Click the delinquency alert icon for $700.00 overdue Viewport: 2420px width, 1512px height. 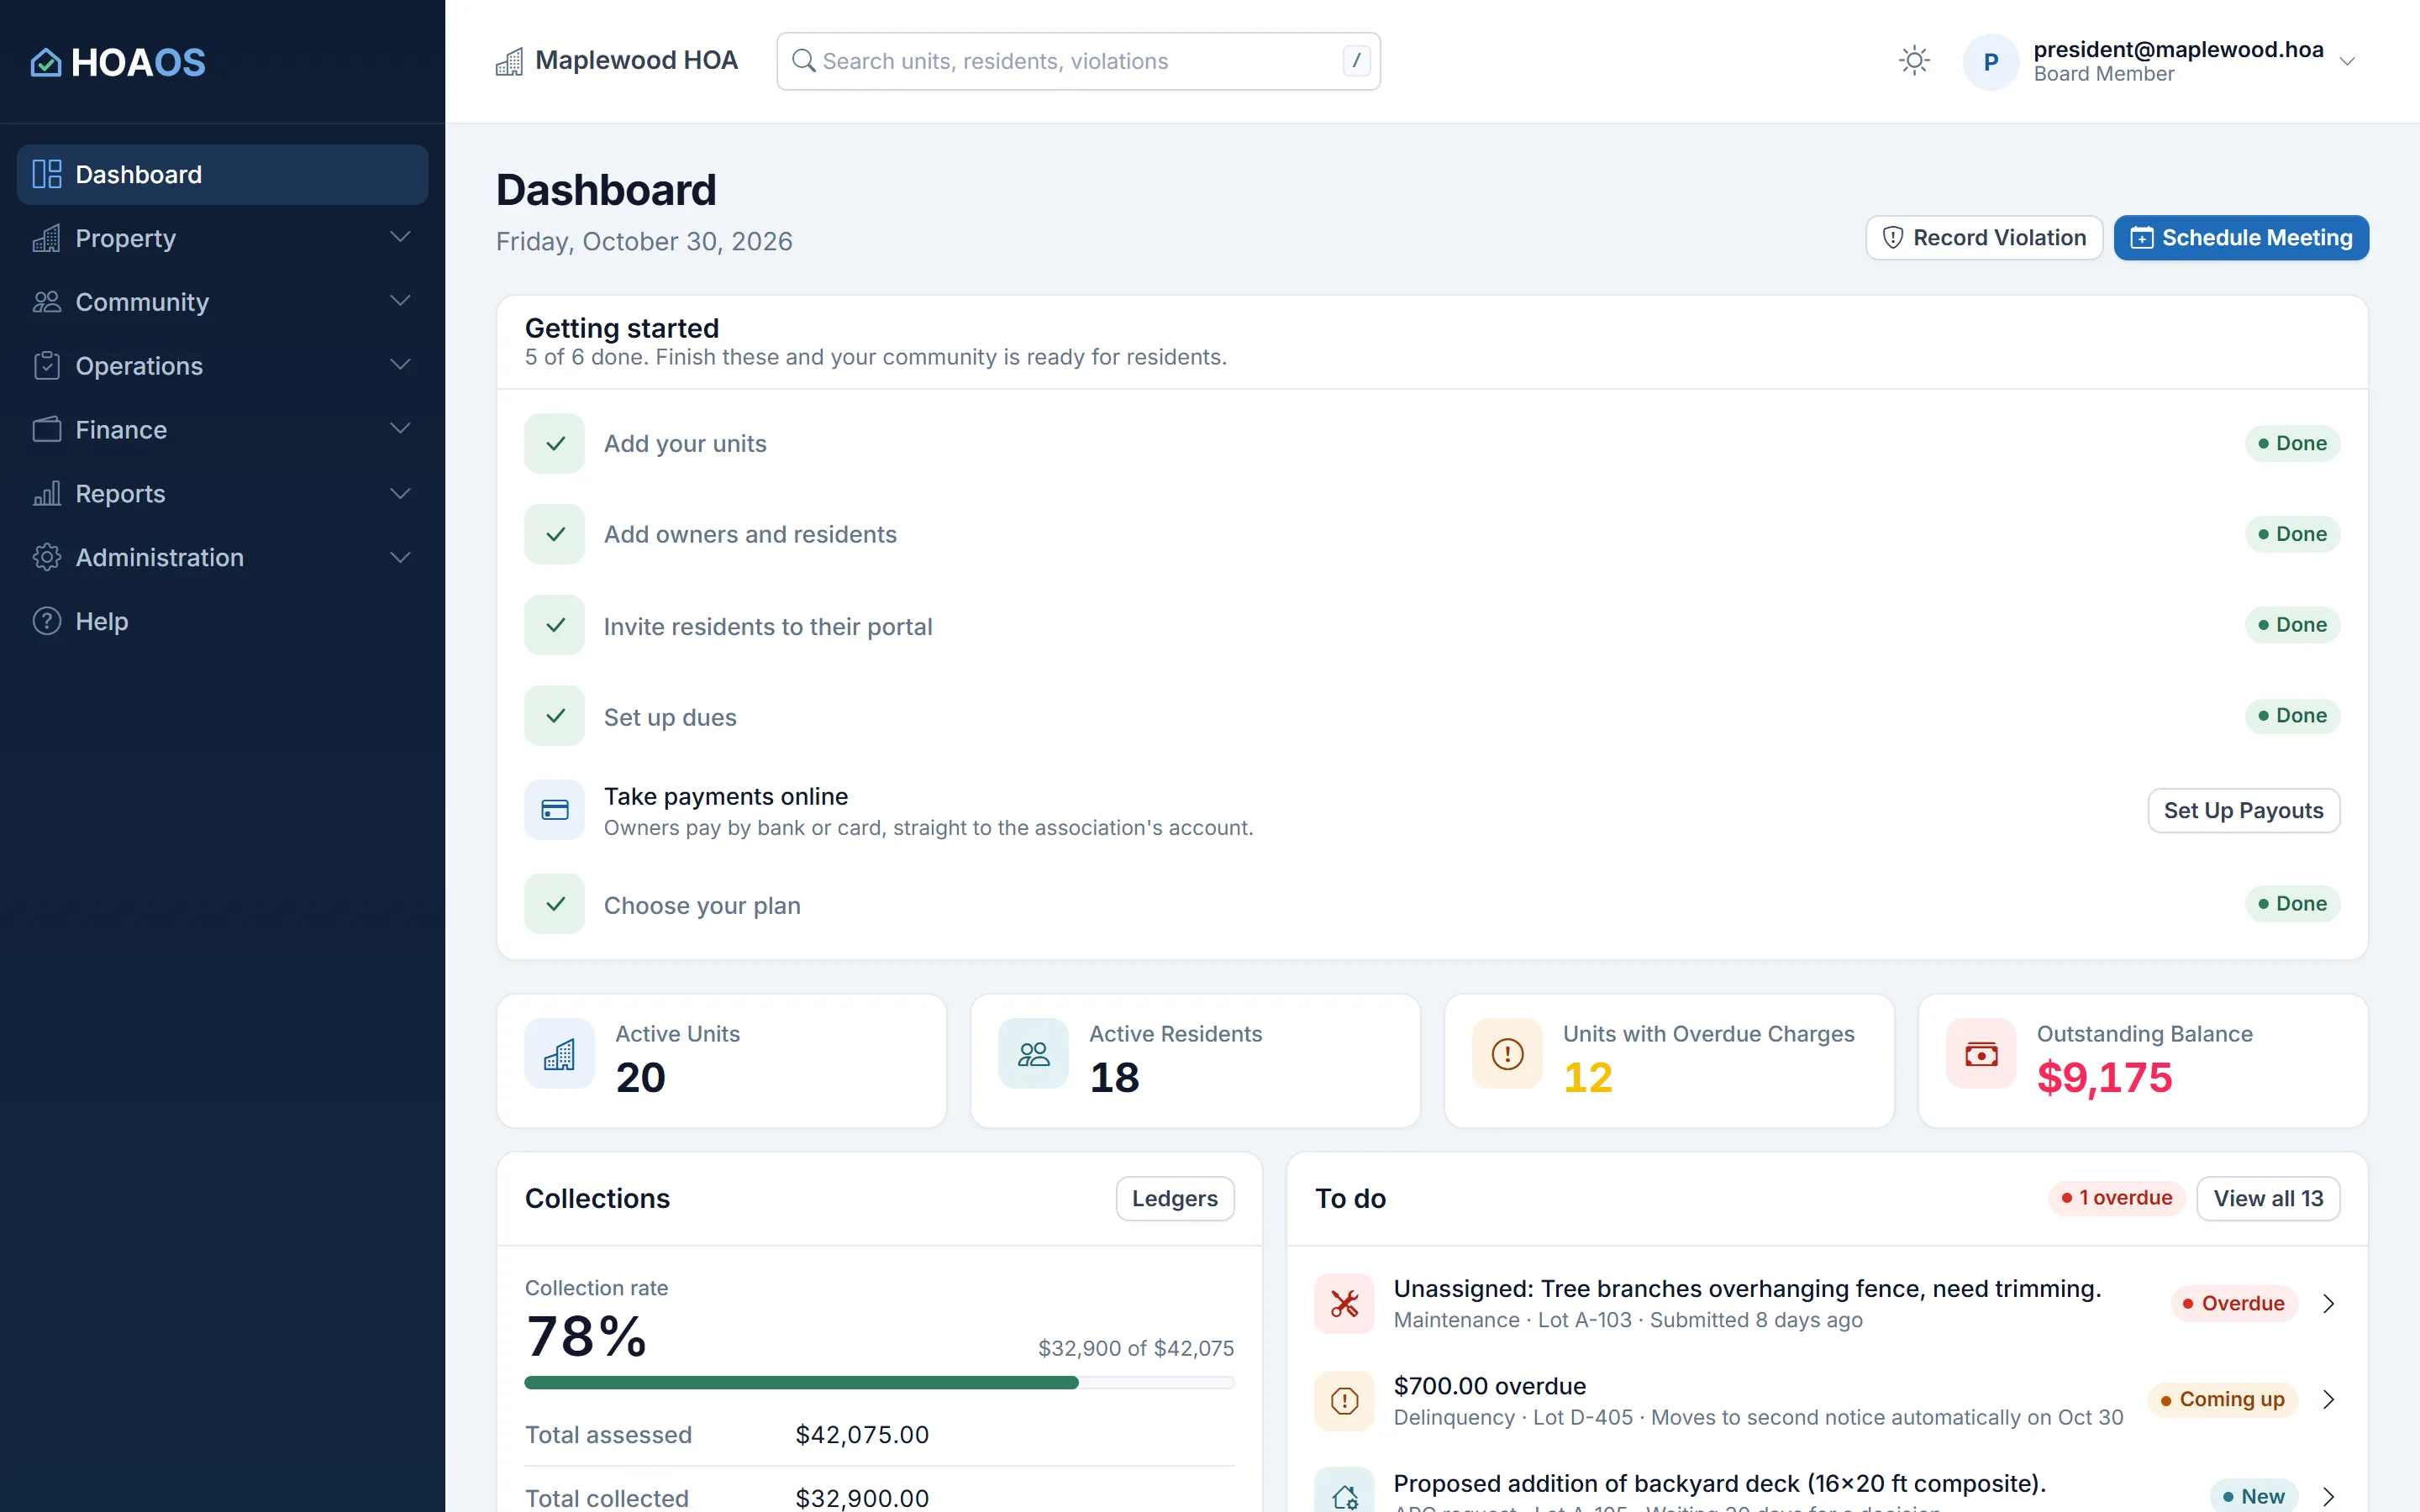(x=1344, y=1401)
